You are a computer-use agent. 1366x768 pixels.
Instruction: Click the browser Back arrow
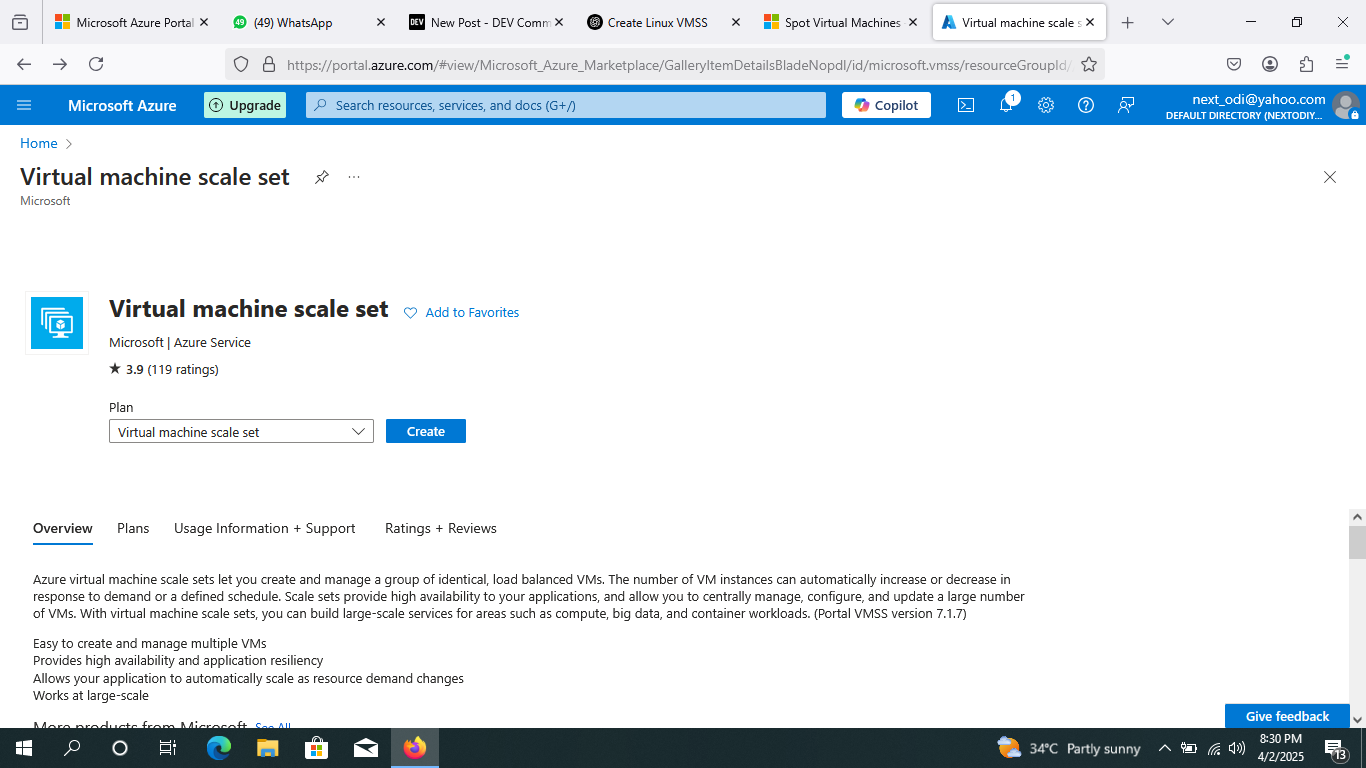click(x=24, y=64)
